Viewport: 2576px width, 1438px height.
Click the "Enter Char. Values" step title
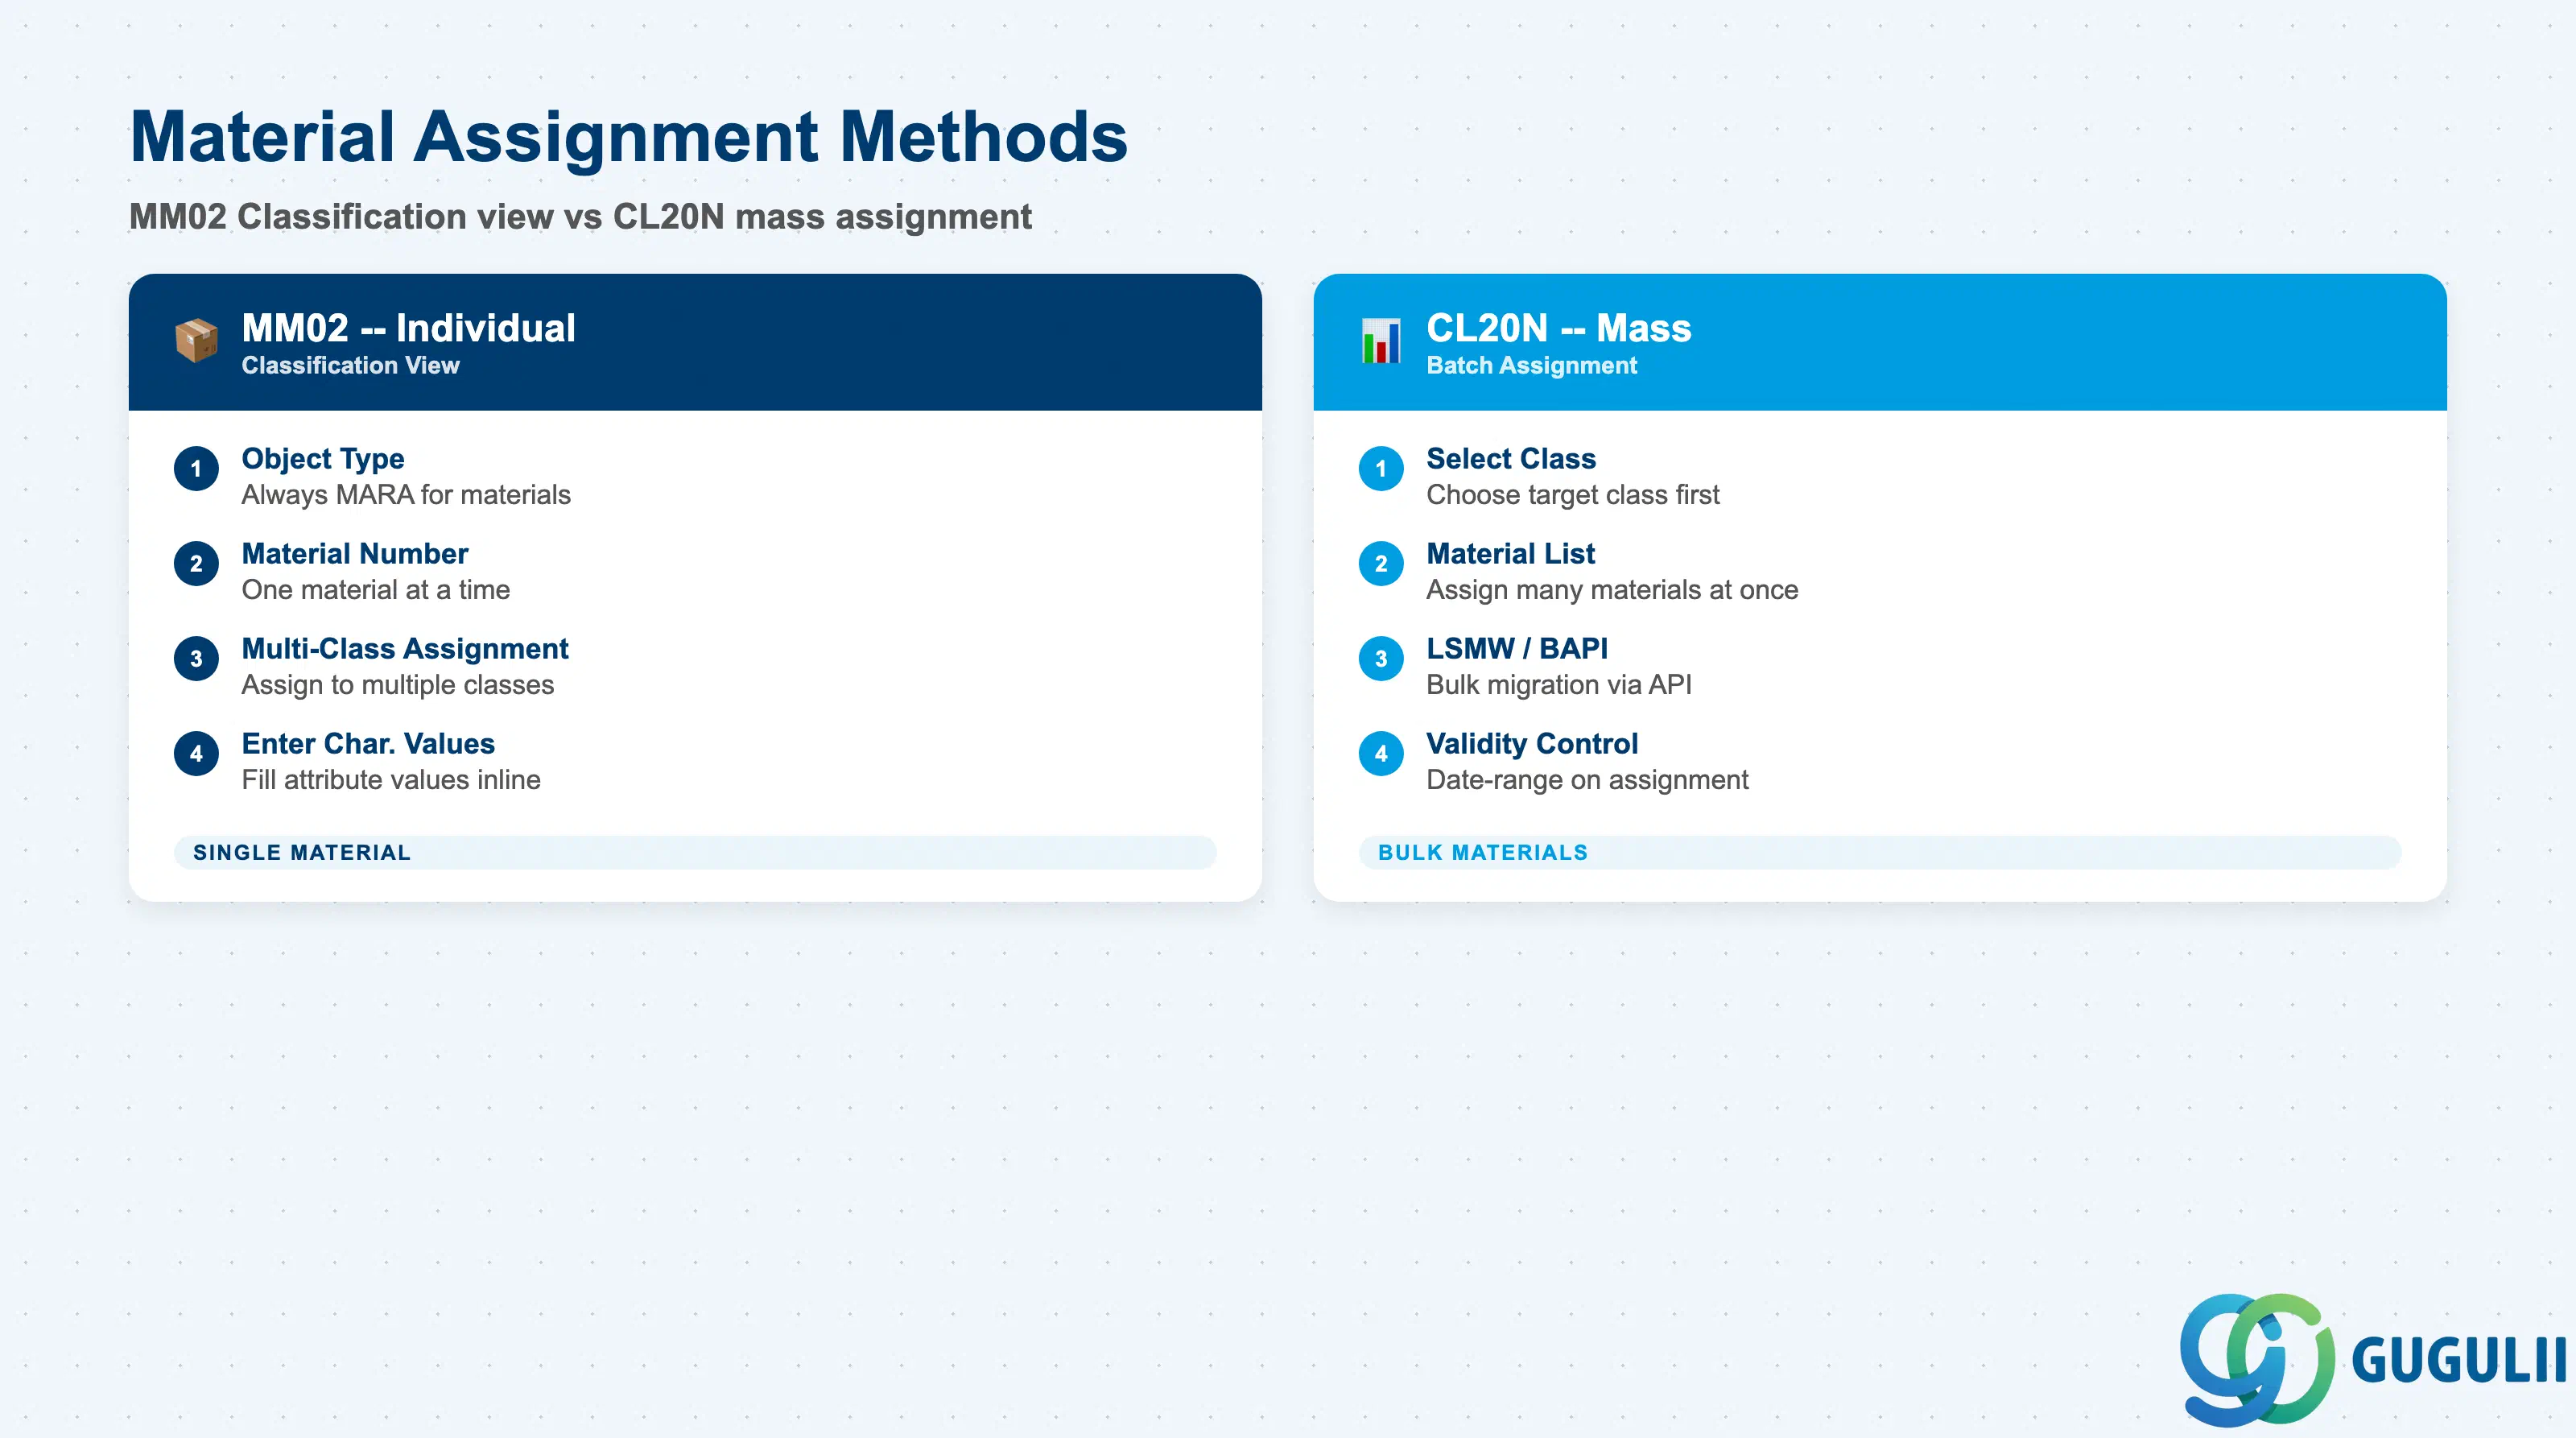click(x=368, y=743)
